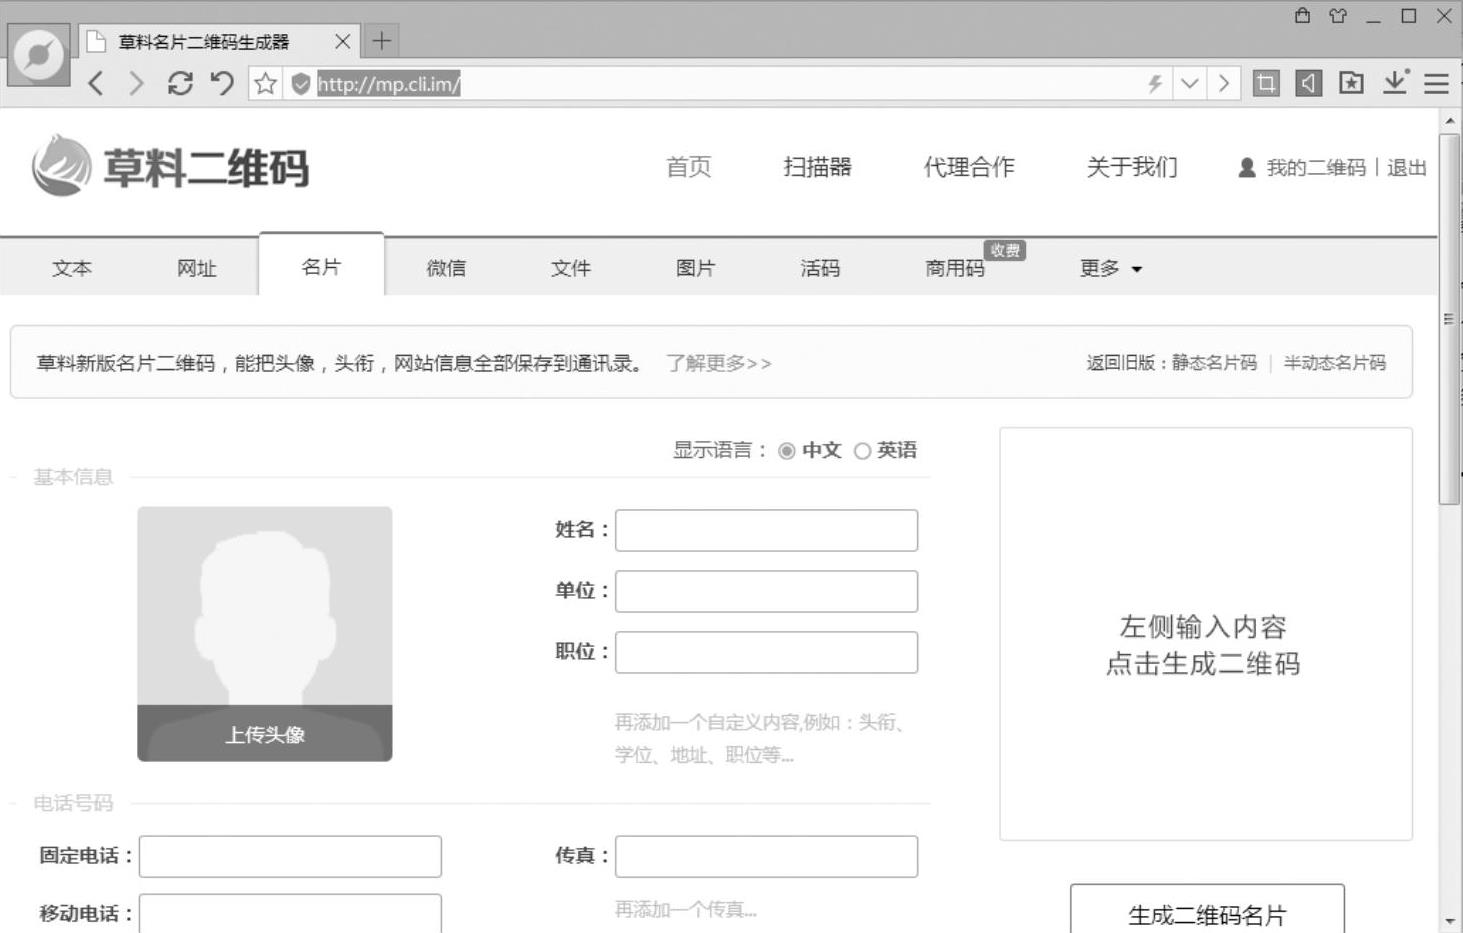
Task: Switch to the 图片 tab
Action: pyautogui.click(x=696, y=268)
